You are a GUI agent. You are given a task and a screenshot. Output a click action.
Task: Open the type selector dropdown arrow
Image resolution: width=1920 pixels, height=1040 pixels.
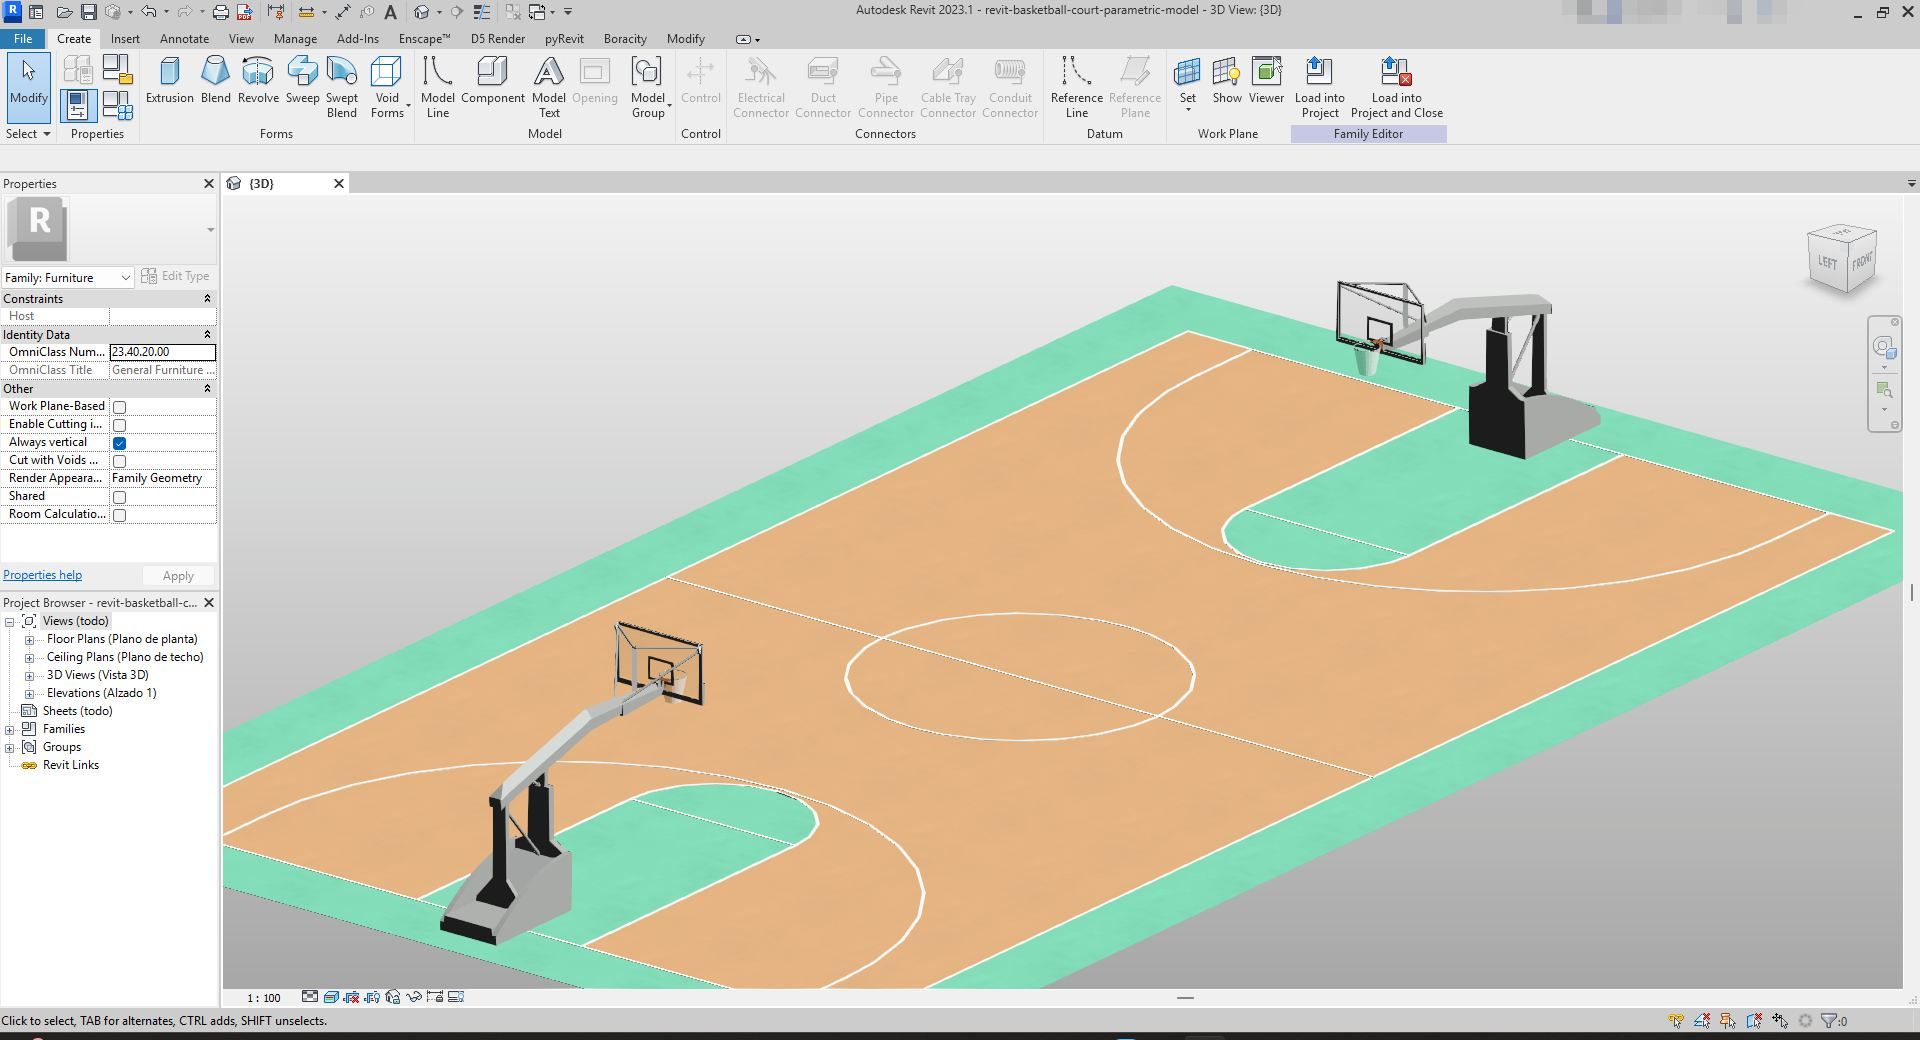(x=210, y=230)
